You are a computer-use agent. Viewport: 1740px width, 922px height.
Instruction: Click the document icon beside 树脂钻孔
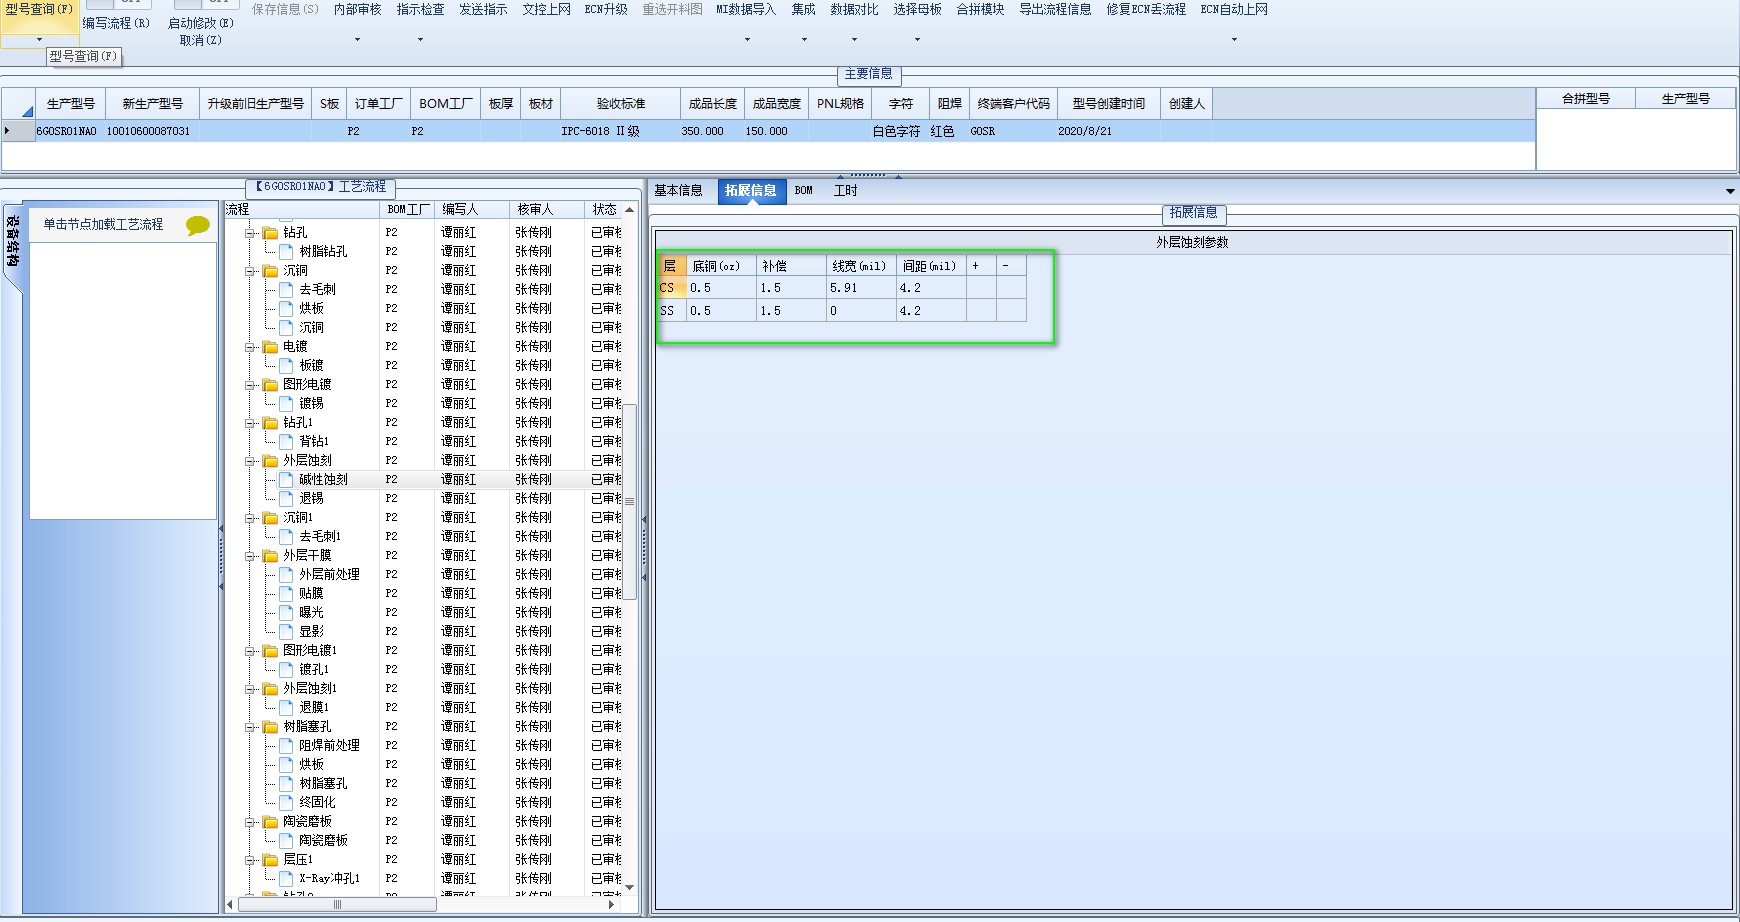click(x=286, y=252)
